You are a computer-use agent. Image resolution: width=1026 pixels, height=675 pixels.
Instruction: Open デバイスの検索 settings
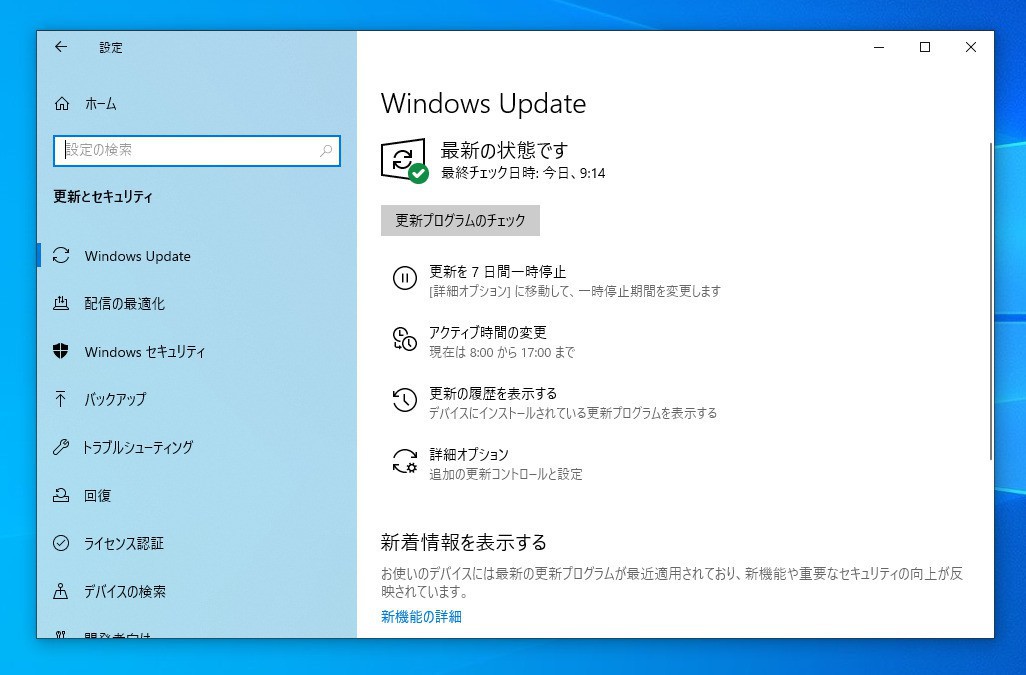click(x=125, y=591)
